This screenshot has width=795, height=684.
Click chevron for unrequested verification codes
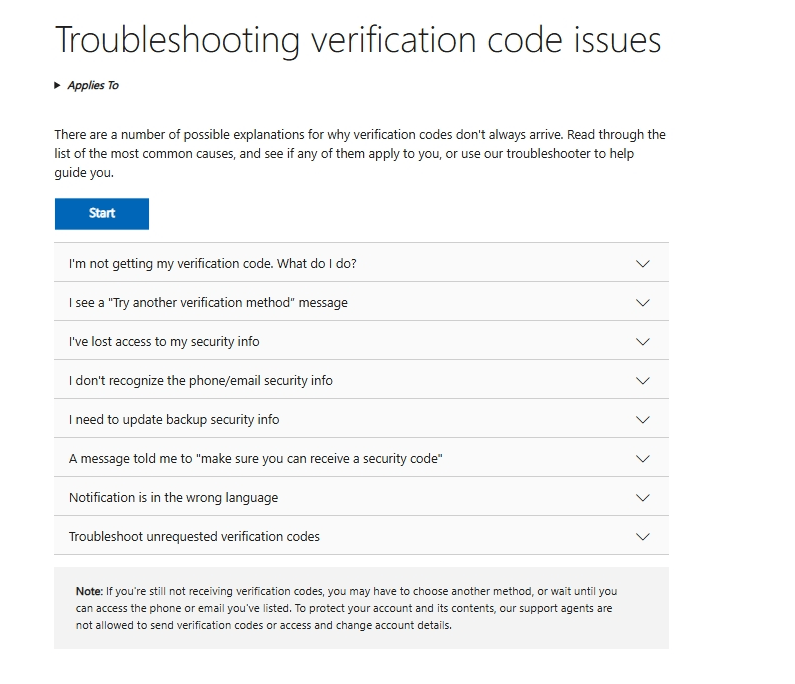(x=642, y=537)
